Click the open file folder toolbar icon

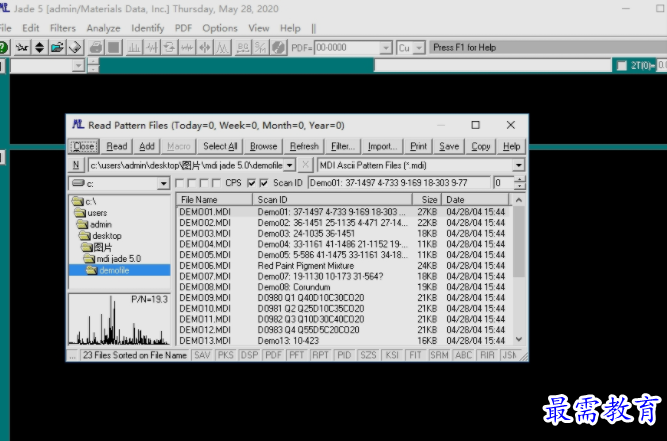click(57, 47)
